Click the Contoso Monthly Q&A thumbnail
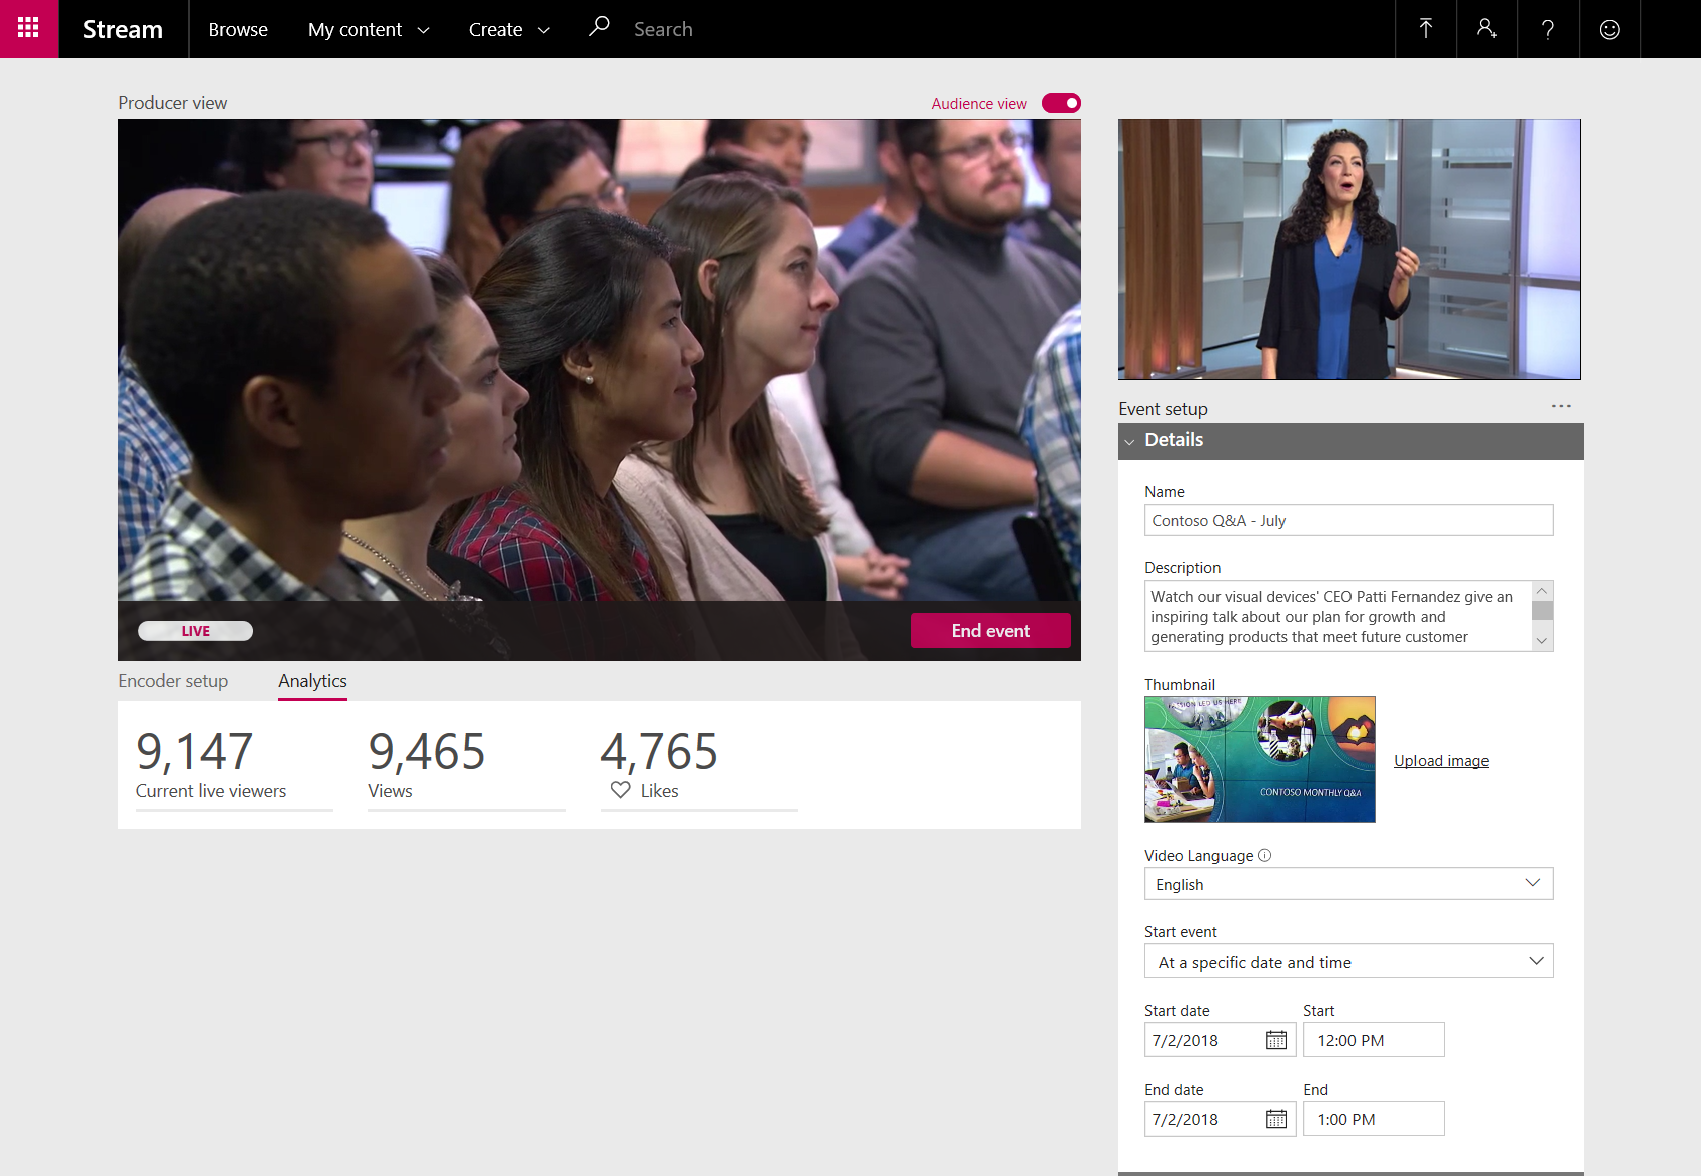Screen dimensions: 1701x1176 [x=1259, y=759]
